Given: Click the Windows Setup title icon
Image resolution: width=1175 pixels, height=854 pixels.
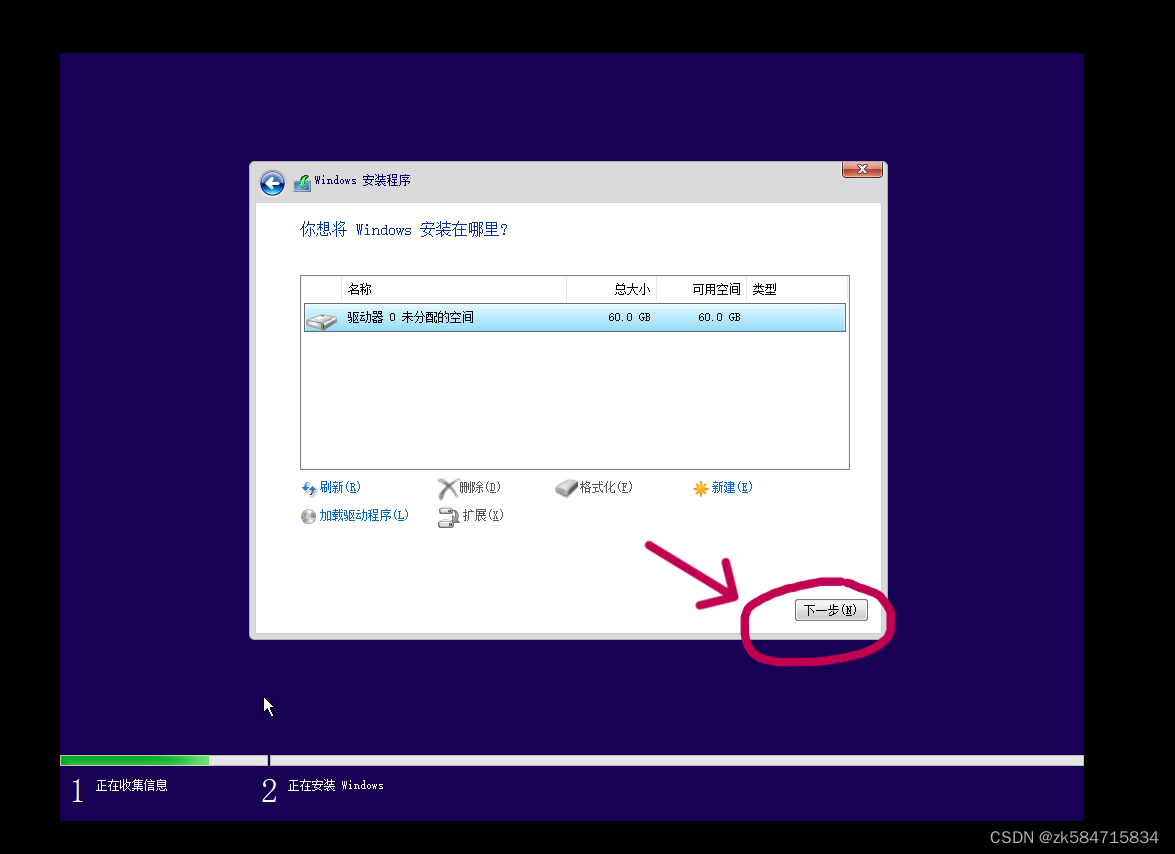Looking at the screenshot, I should pyautogui.click(x=302, y=183).
